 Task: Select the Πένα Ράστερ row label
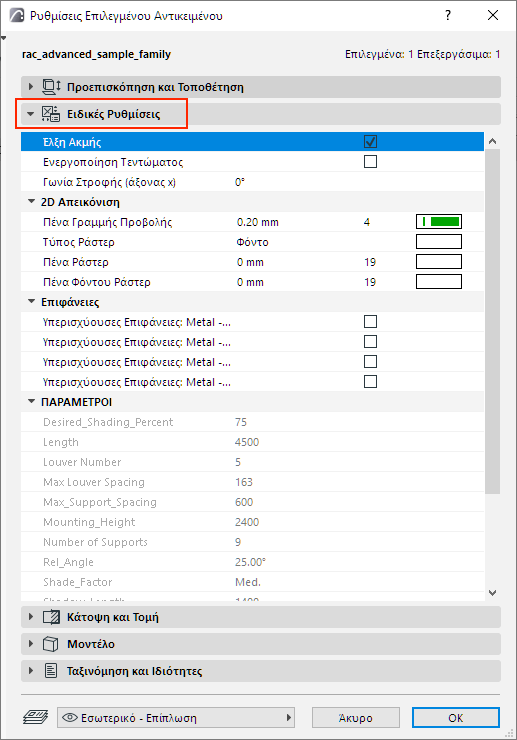click(76, 262)
